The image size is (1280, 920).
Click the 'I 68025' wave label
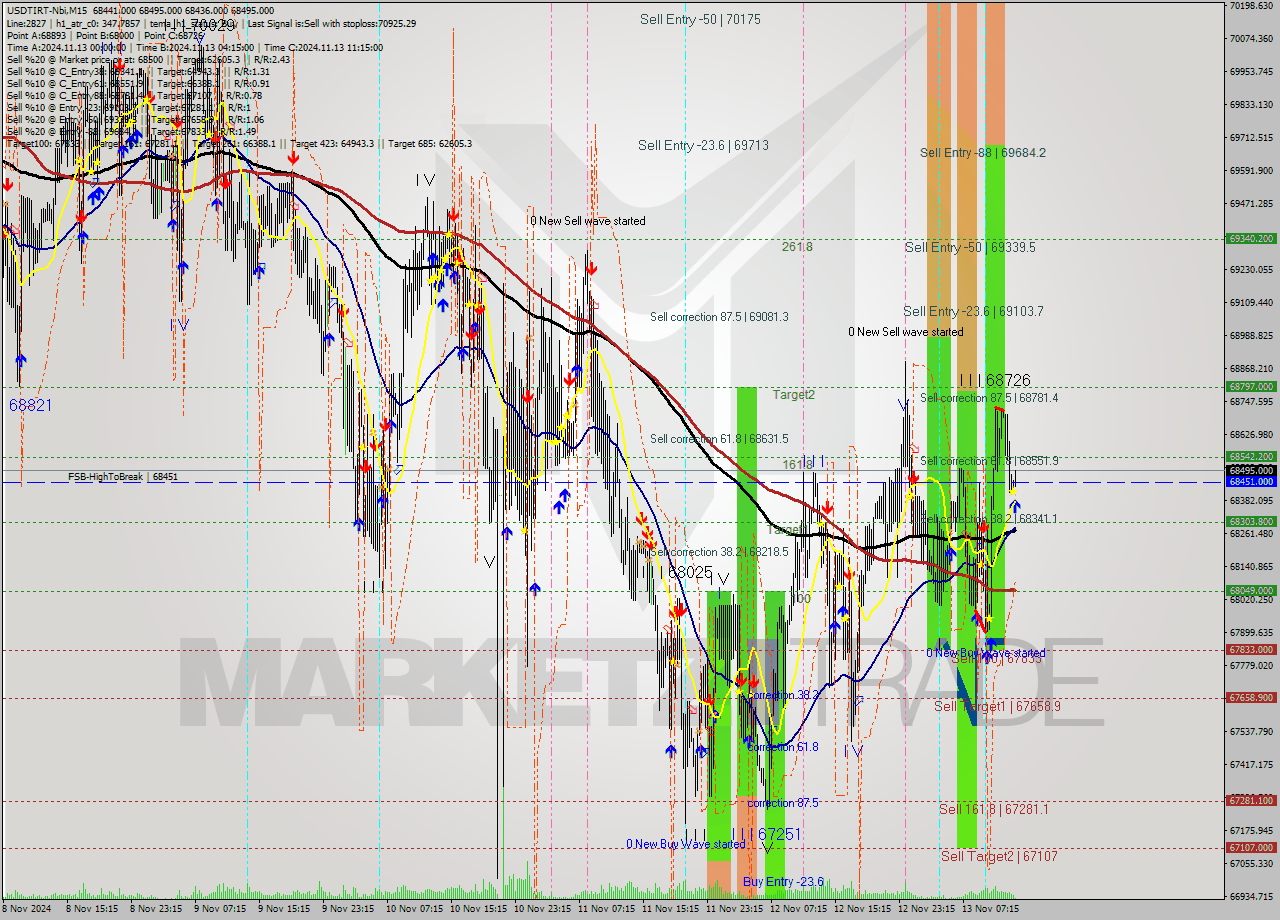coord(685,572)
